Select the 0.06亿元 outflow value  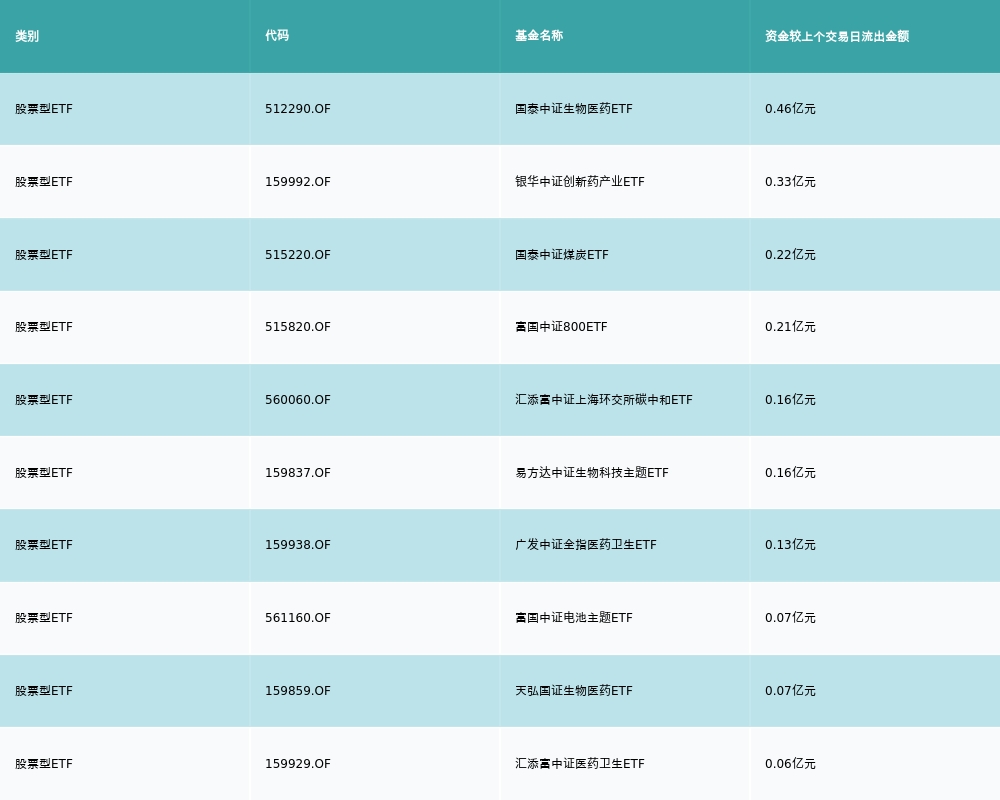click(790, 764)
